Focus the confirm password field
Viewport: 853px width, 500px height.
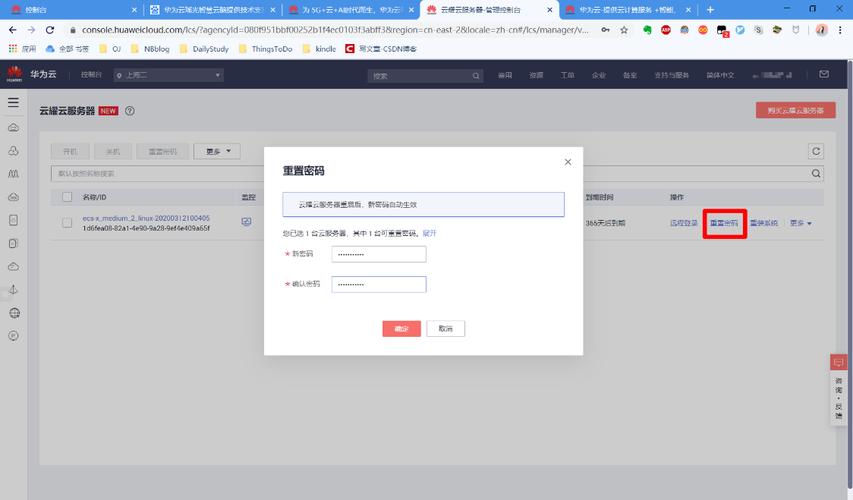(x=379, y=284)
